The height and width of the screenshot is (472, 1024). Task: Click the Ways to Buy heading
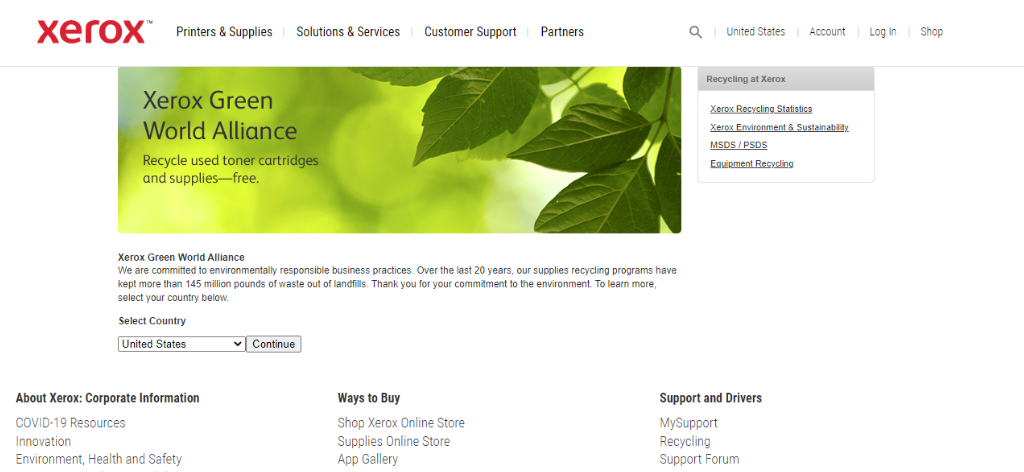click(x=368, y=398)
